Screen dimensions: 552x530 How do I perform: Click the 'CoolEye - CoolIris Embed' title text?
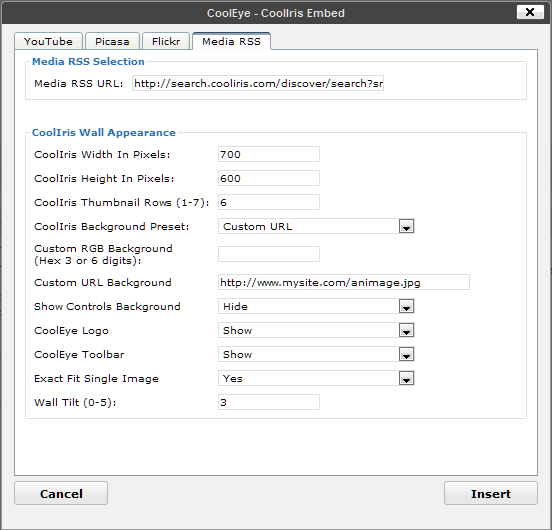276,13
